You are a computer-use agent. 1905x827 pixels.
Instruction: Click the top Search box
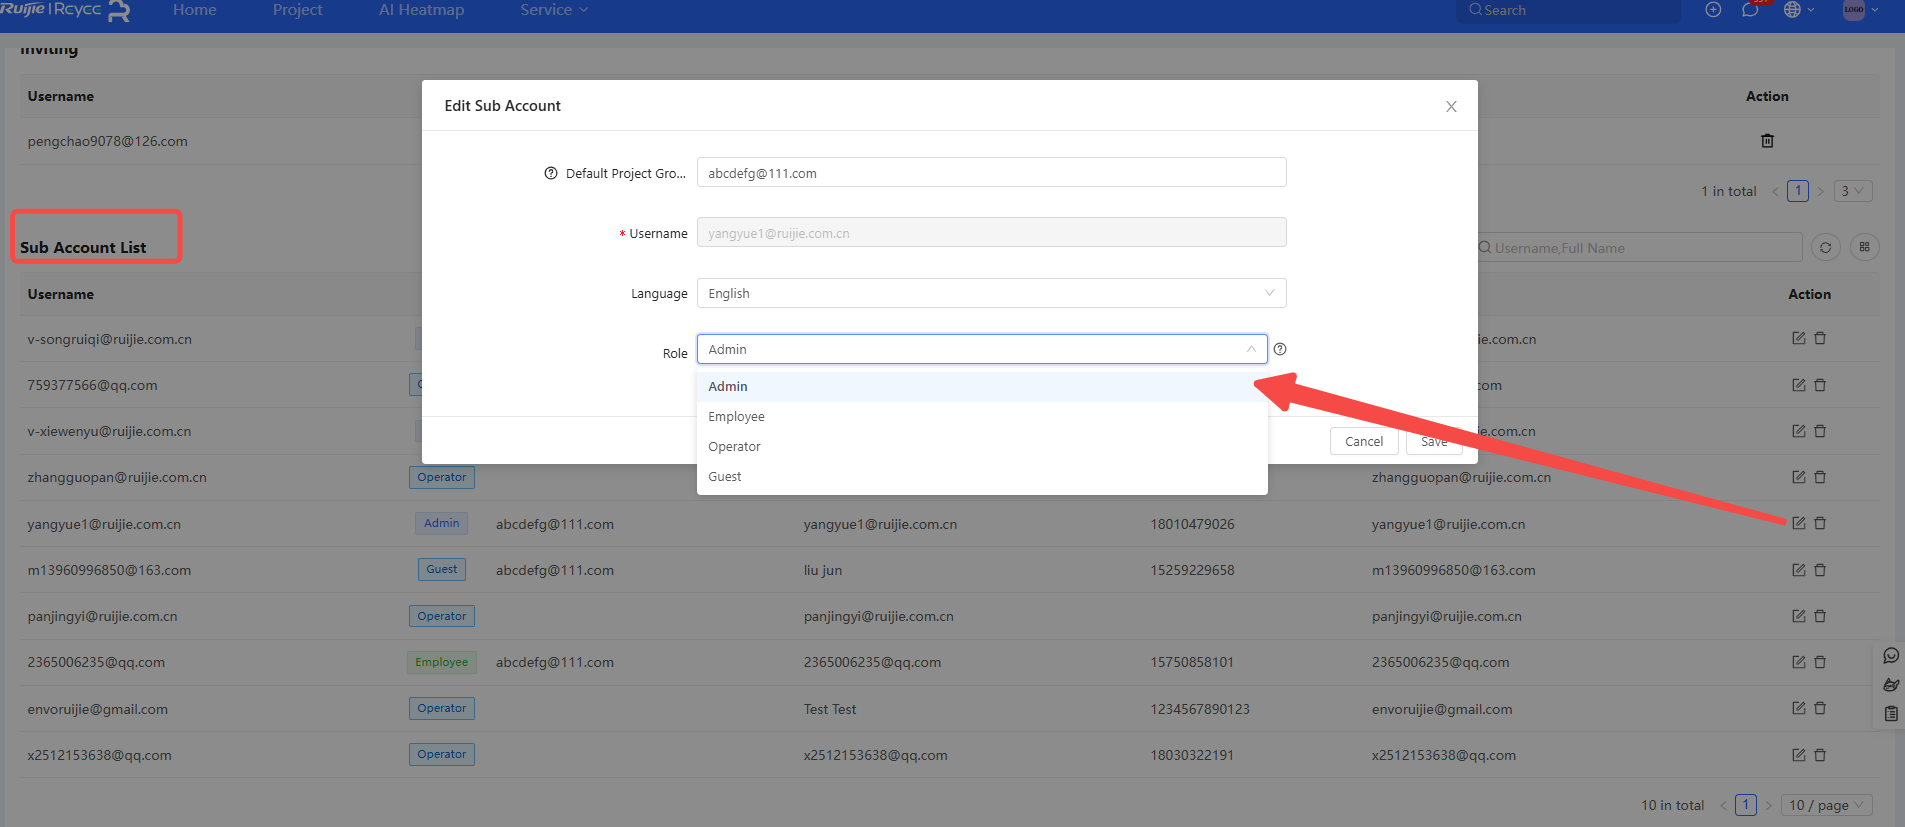click(x=1569, y=10)
